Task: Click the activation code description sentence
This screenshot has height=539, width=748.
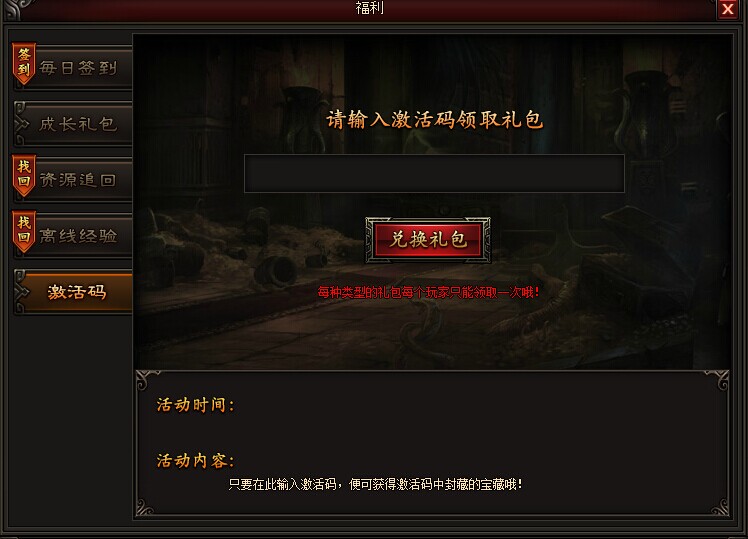Action: pyautogui.click(x=375, y=485)
